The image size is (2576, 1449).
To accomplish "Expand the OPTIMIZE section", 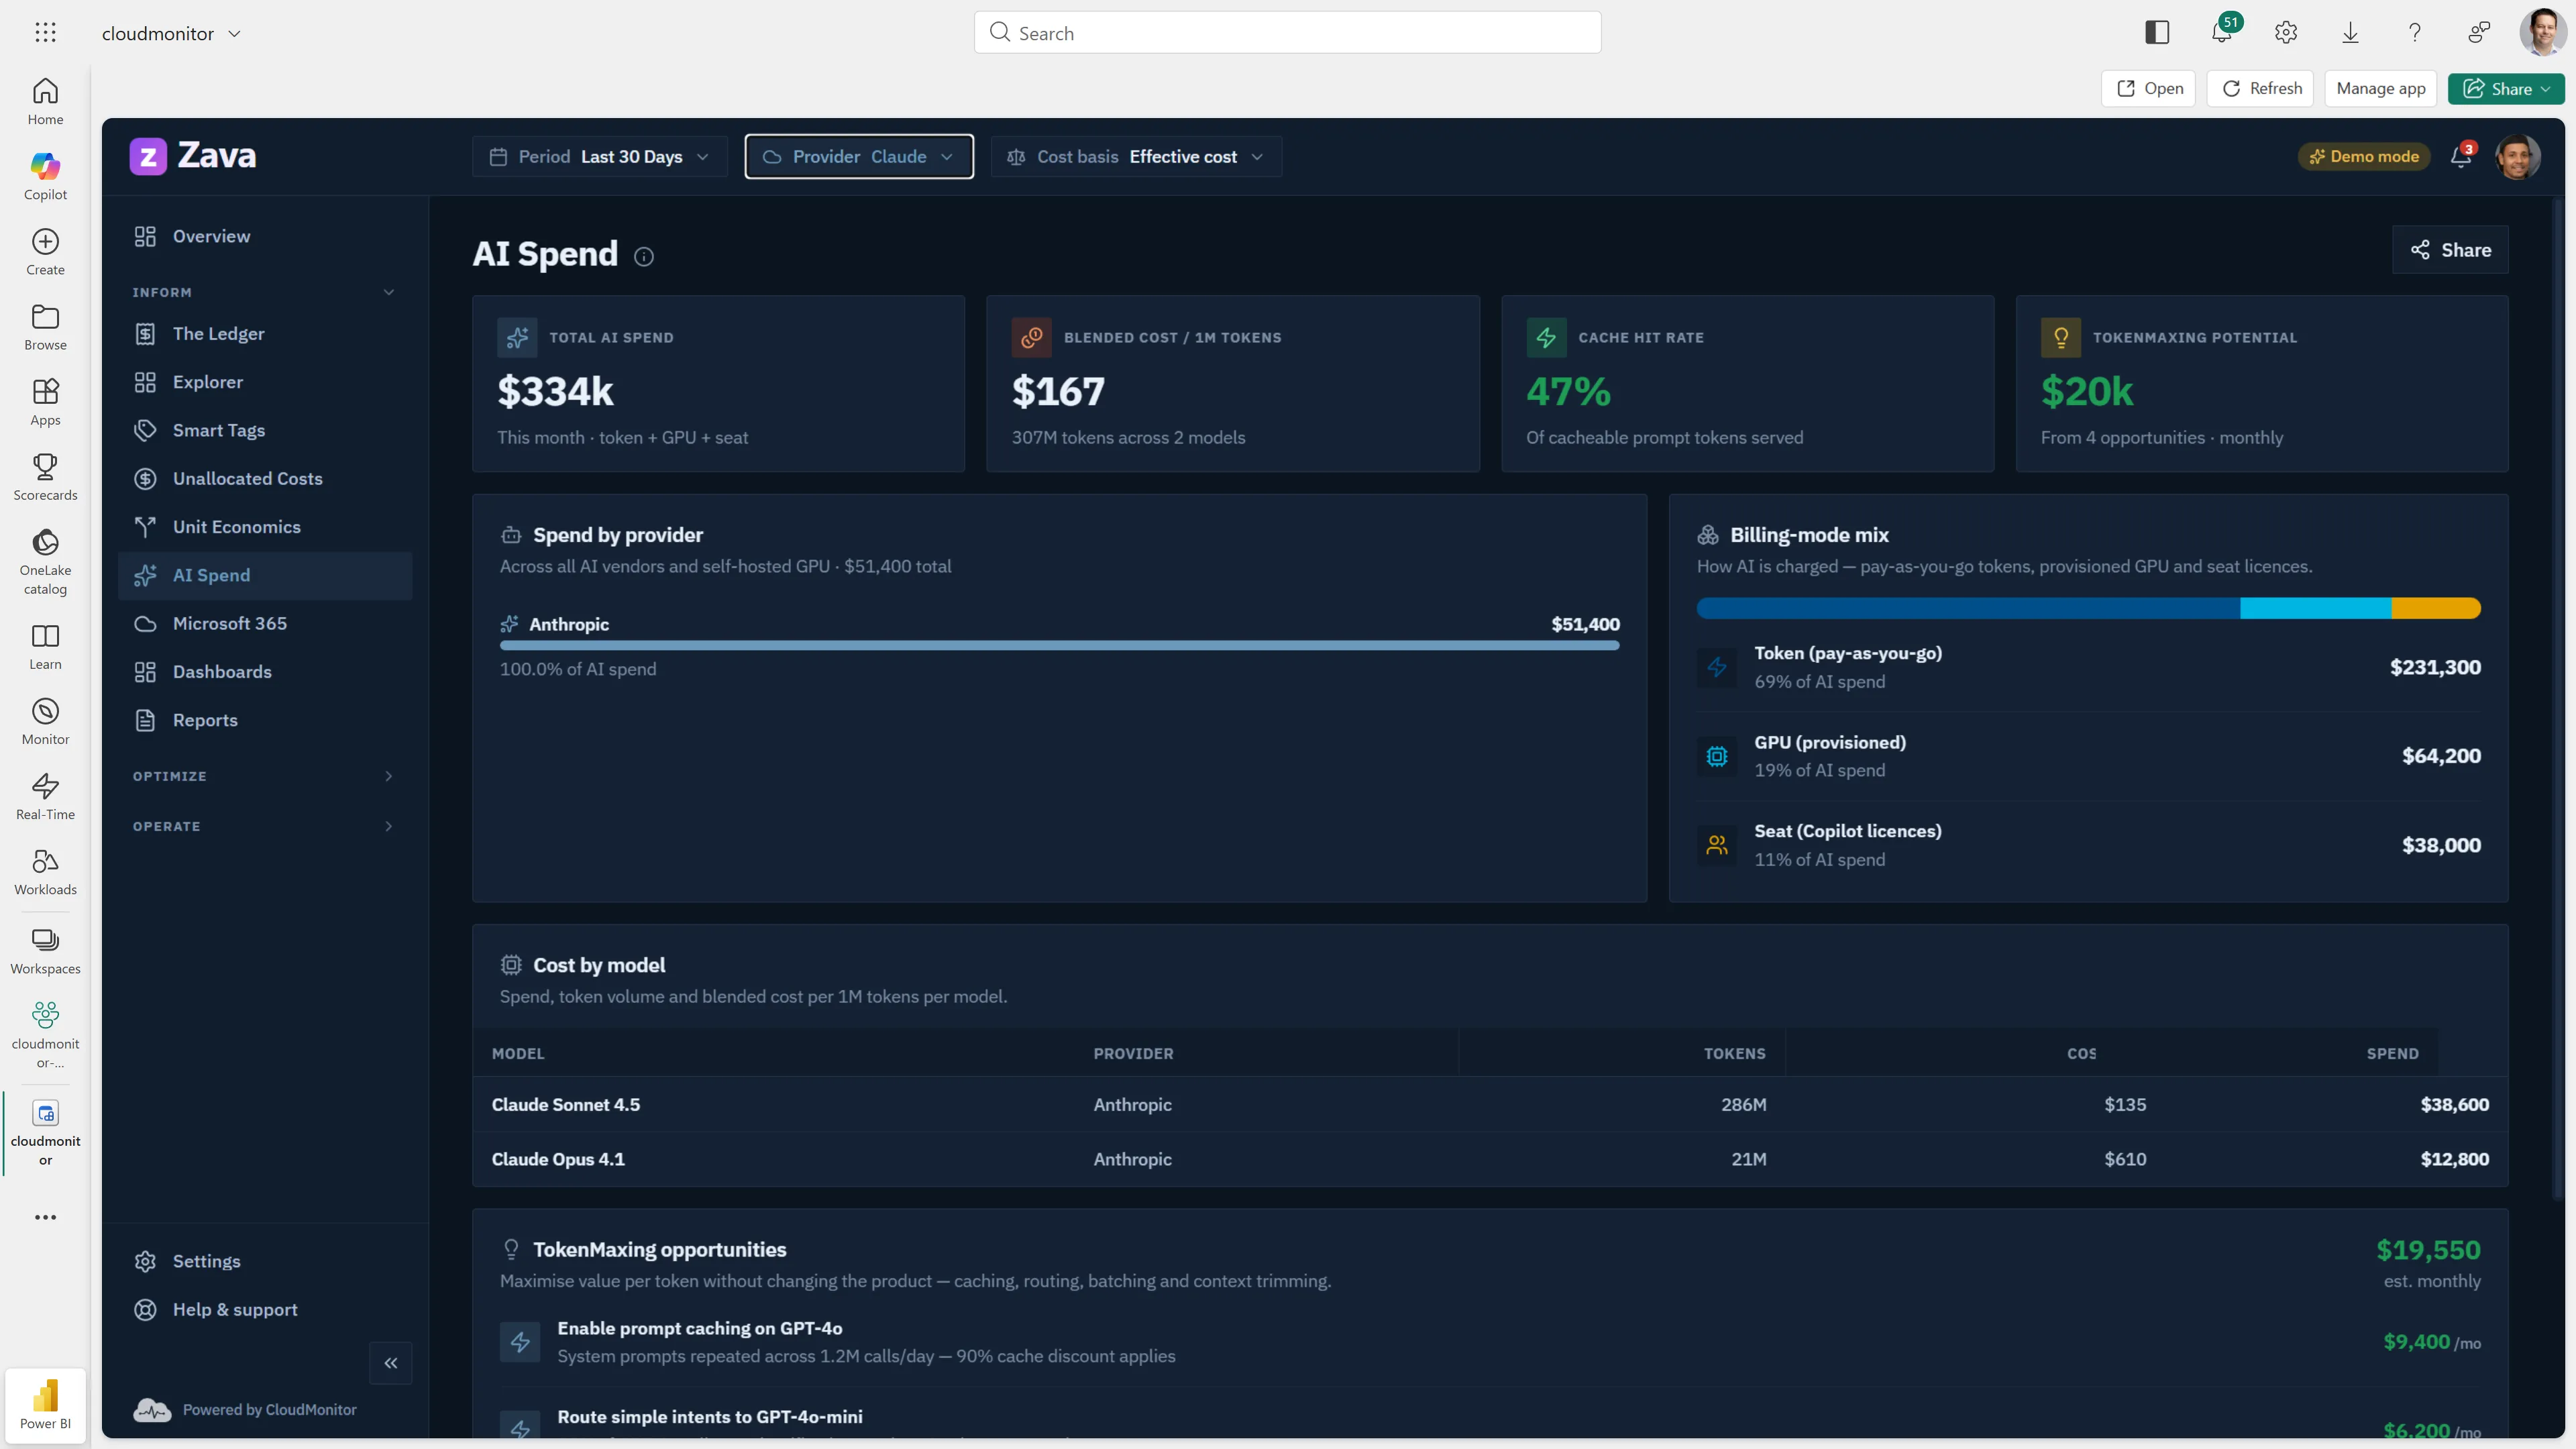I will pyautogui.click(x=389, y=776).
